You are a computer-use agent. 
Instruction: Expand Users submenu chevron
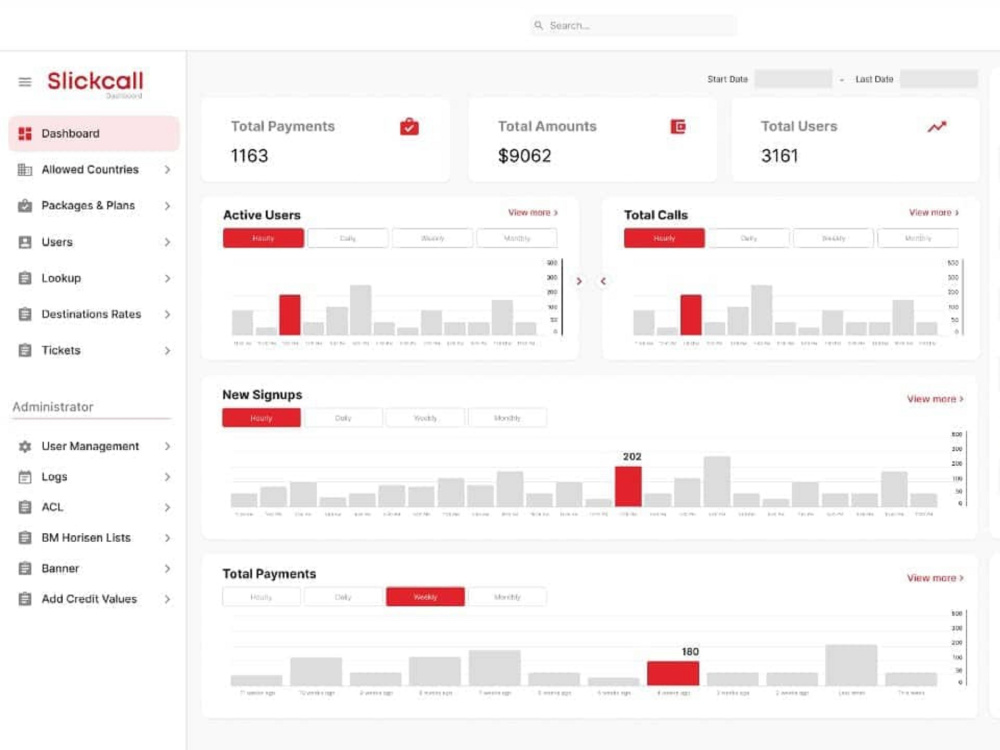click(167, 242)
